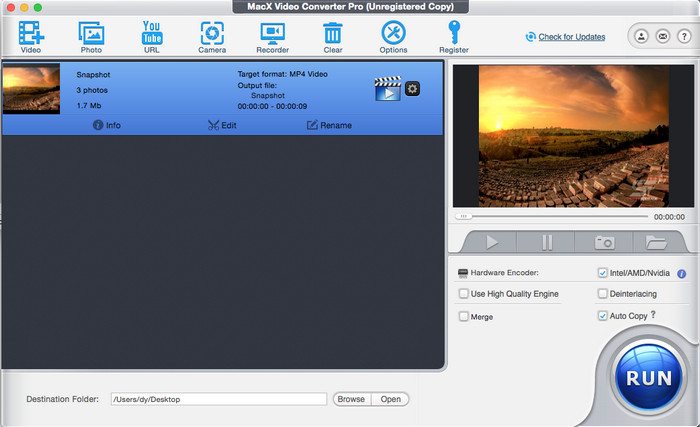Image resolution: width=700 pixels, height=427 pixels.
Task: Click the 'Output file:' label
Action: [257, 85]
